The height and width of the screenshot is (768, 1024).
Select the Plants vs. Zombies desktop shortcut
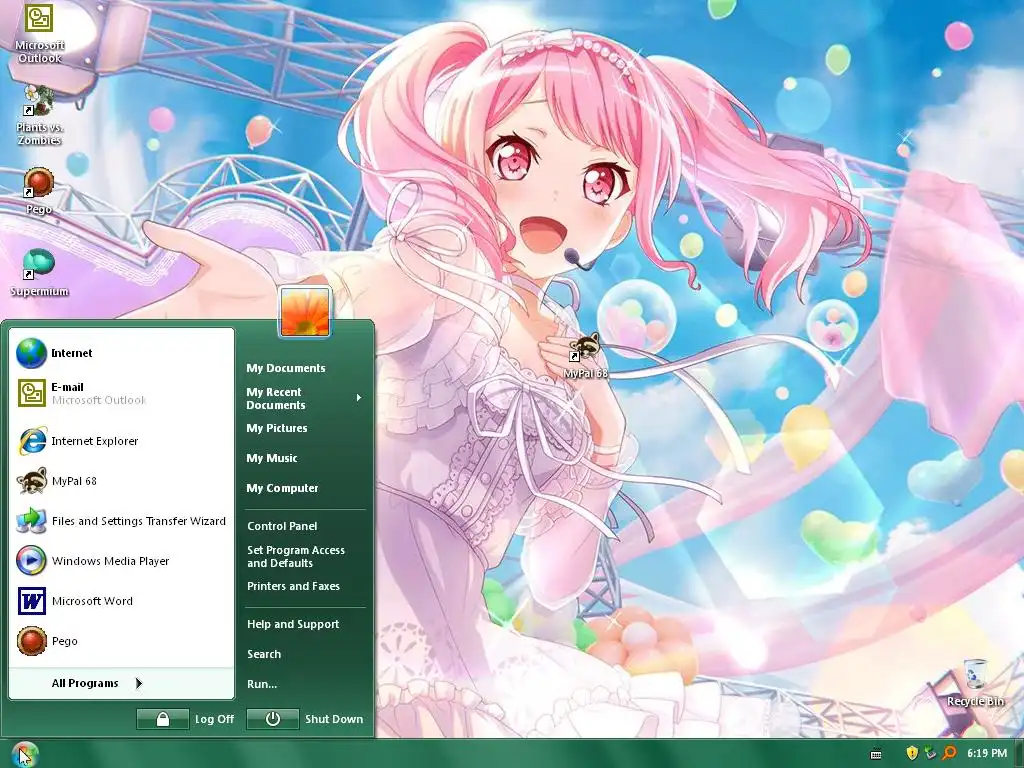39,115
